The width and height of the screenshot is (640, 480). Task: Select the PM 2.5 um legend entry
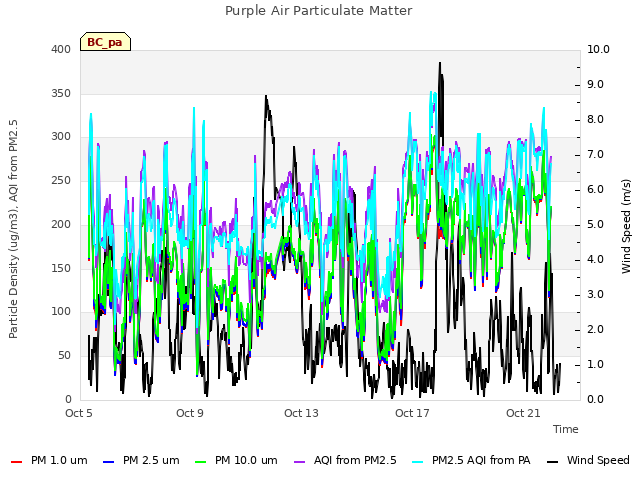coord(141,460)
